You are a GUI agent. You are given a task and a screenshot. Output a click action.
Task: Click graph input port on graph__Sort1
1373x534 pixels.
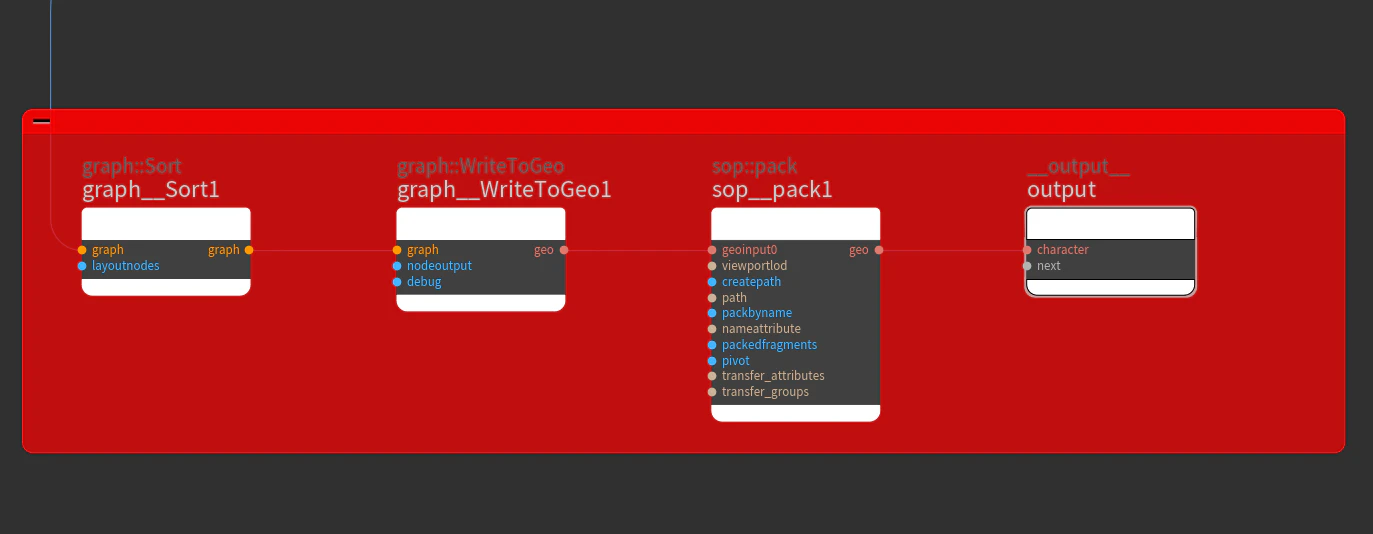[x=82, y=250]
